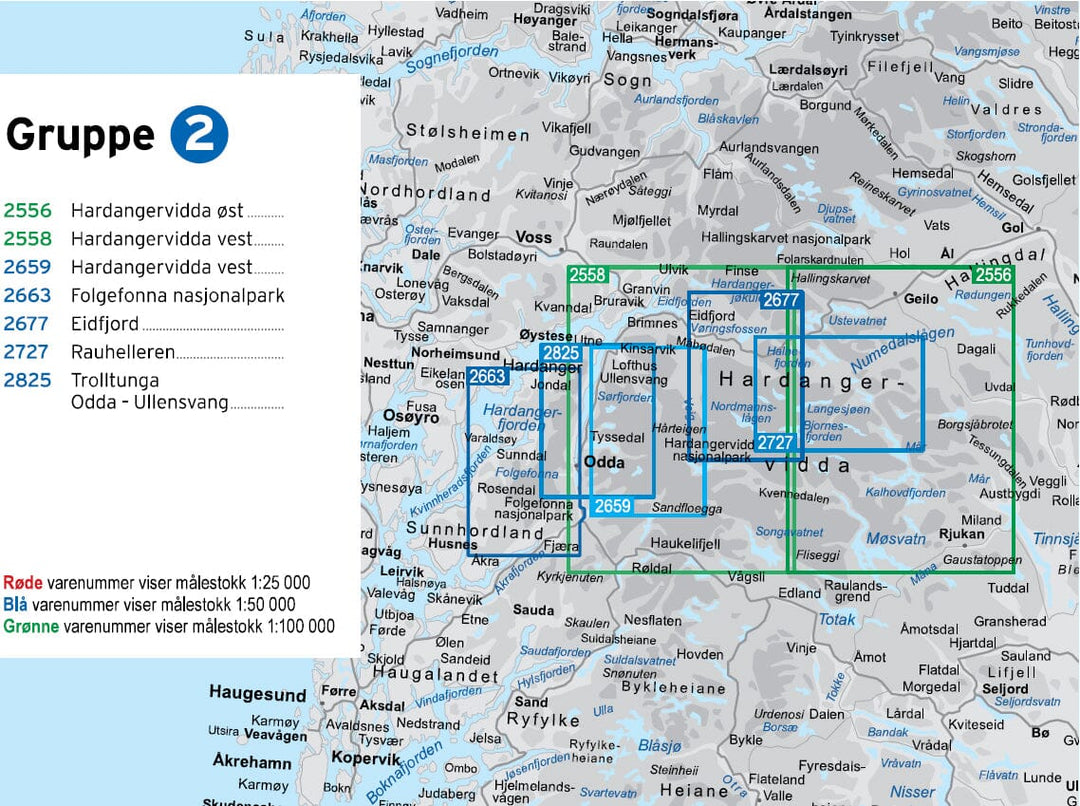The image size is (1080, 806).
Task: Click legend entry 'Folgefonna nasjonalpark'
Action: 178,295
